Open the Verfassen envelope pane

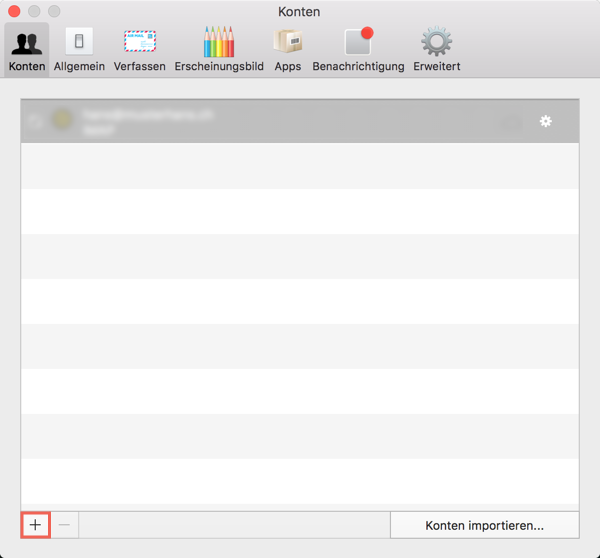click(x=140, y=49)
